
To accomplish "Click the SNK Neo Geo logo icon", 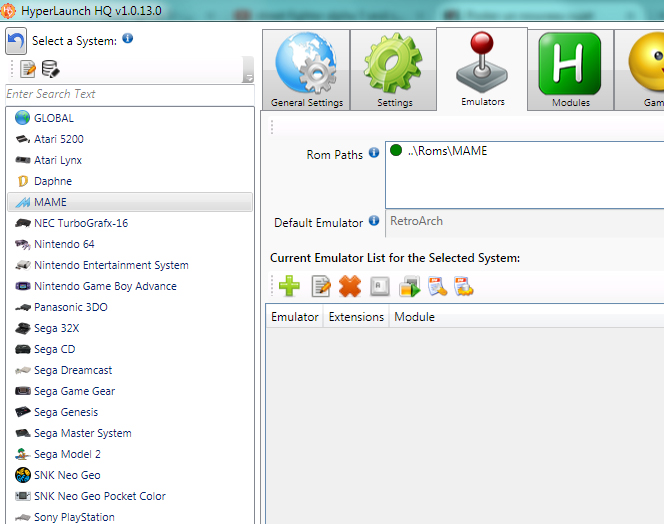I will 22,475.
